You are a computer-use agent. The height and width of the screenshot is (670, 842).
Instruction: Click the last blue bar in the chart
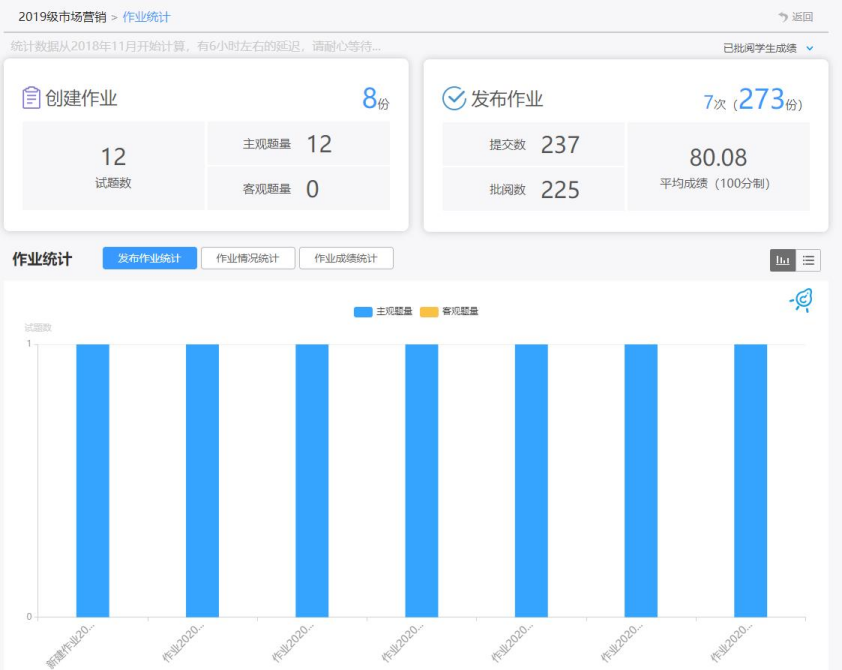click(750, 480)
